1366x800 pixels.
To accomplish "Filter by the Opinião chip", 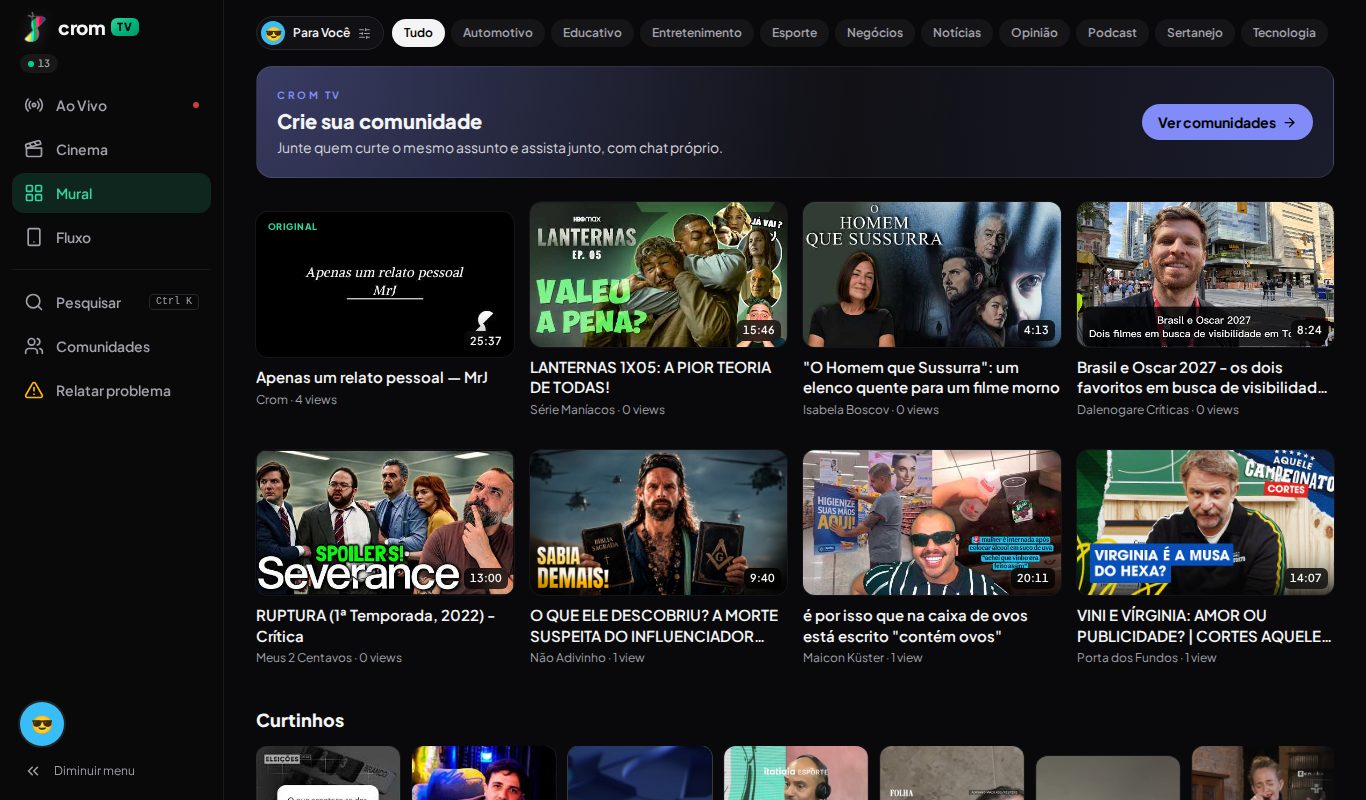I will 1034,33.
